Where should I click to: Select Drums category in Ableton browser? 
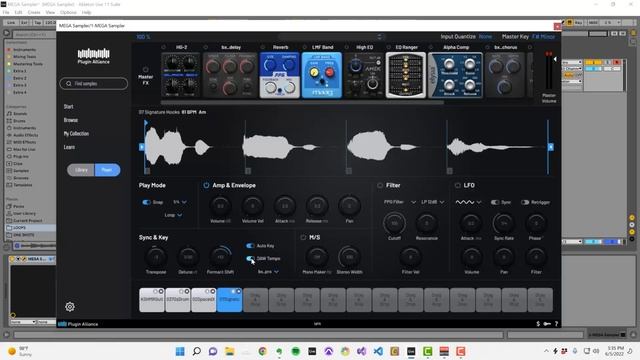pyautogui.click(x=19, y=121)
